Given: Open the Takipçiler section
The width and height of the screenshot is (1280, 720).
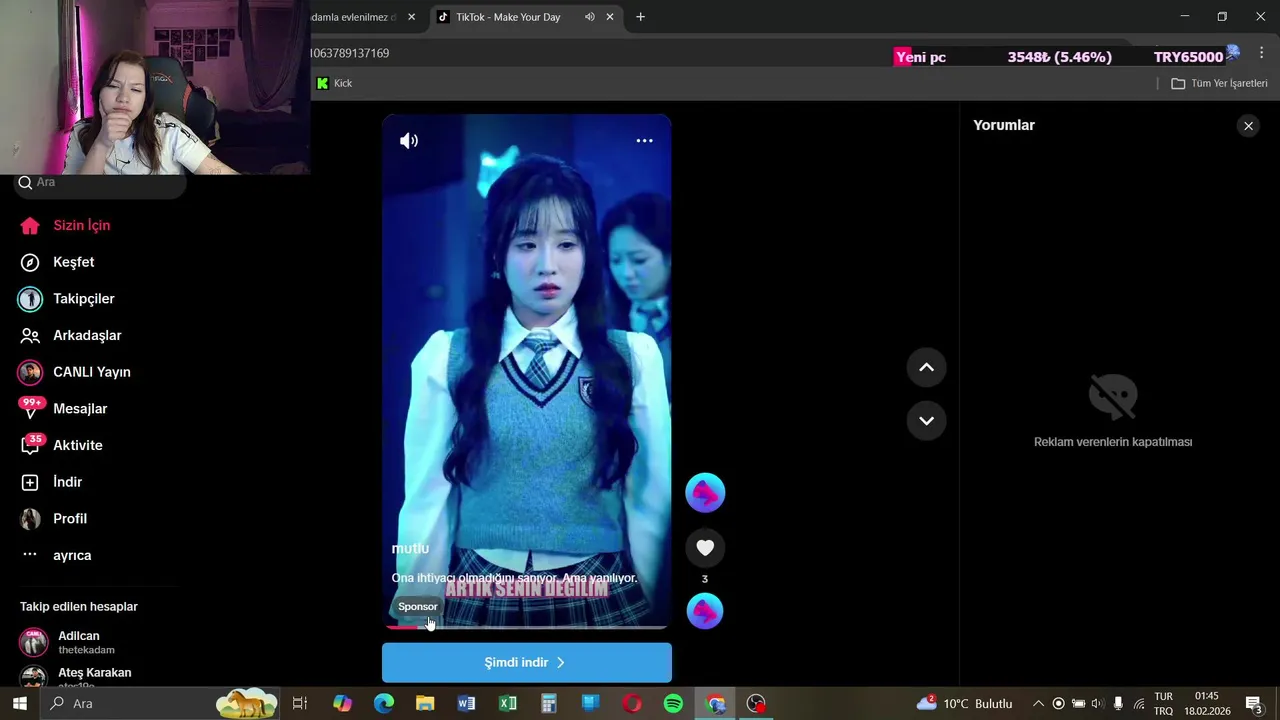Looking at the screenshot, I should tap(68, 299).
